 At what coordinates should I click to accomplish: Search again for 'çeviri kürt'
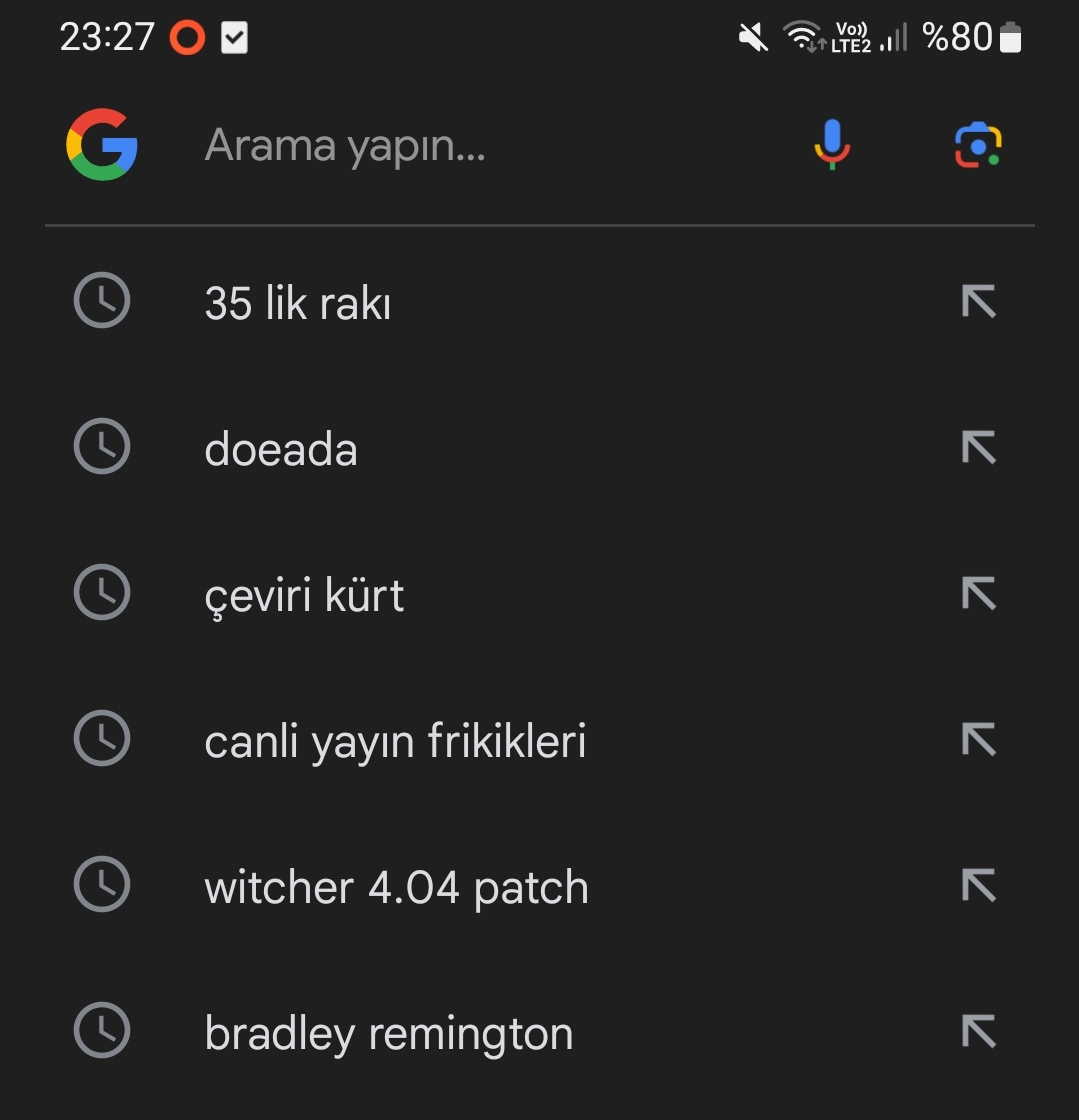[x=304, y=595]
